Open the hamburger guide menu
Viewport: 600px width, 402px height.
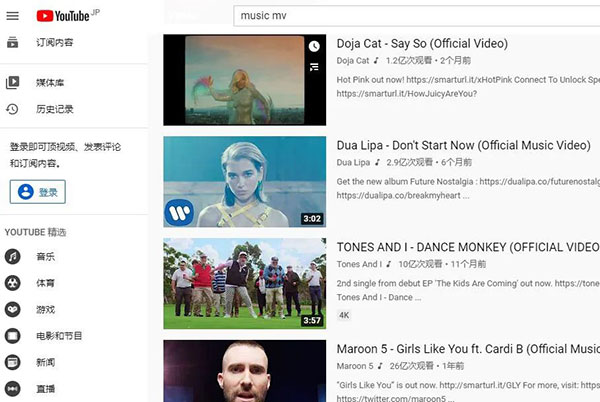coord(13,16)
